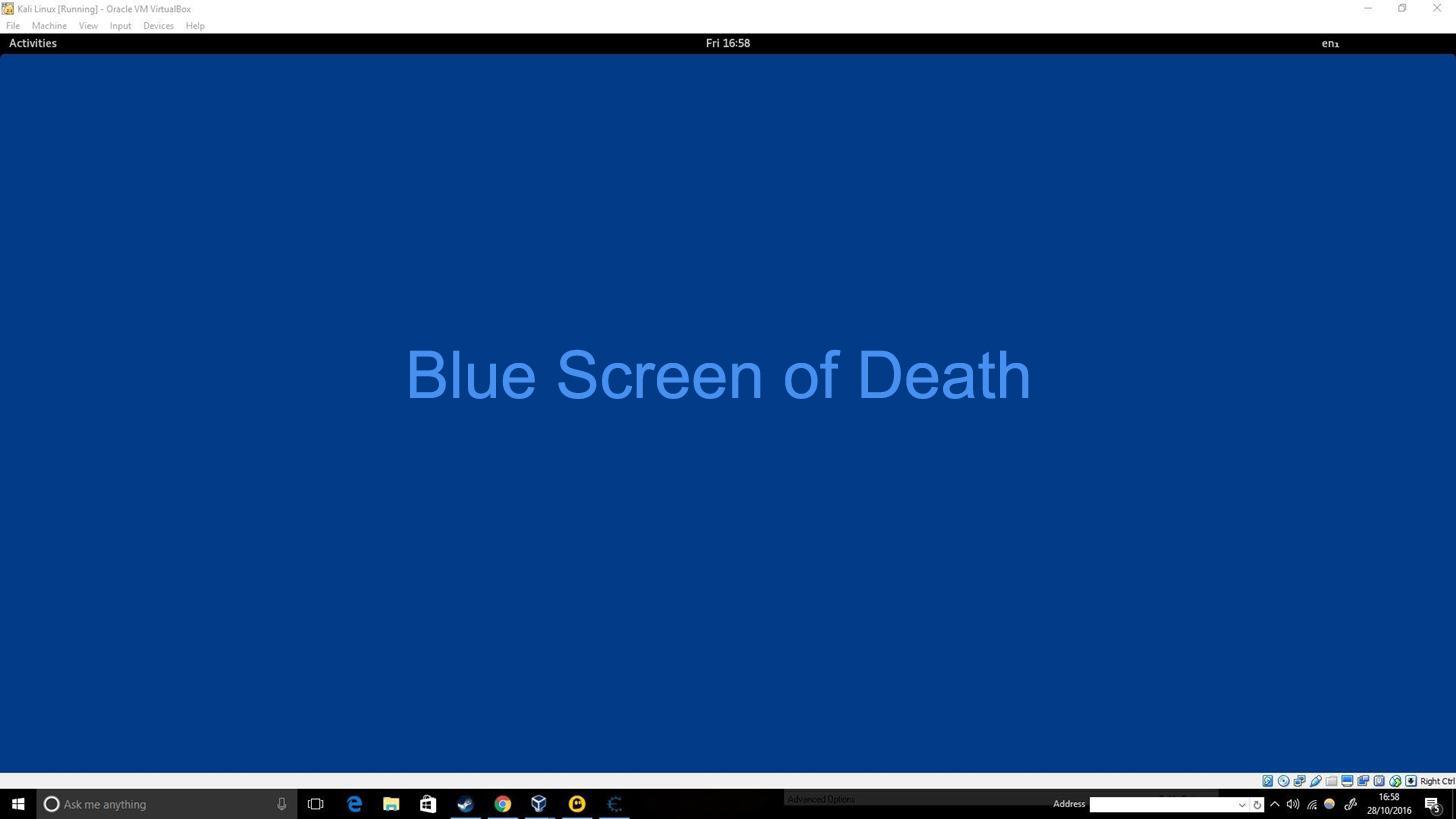
Task: Click the optical drive status icon
Action: [1283, 781]
